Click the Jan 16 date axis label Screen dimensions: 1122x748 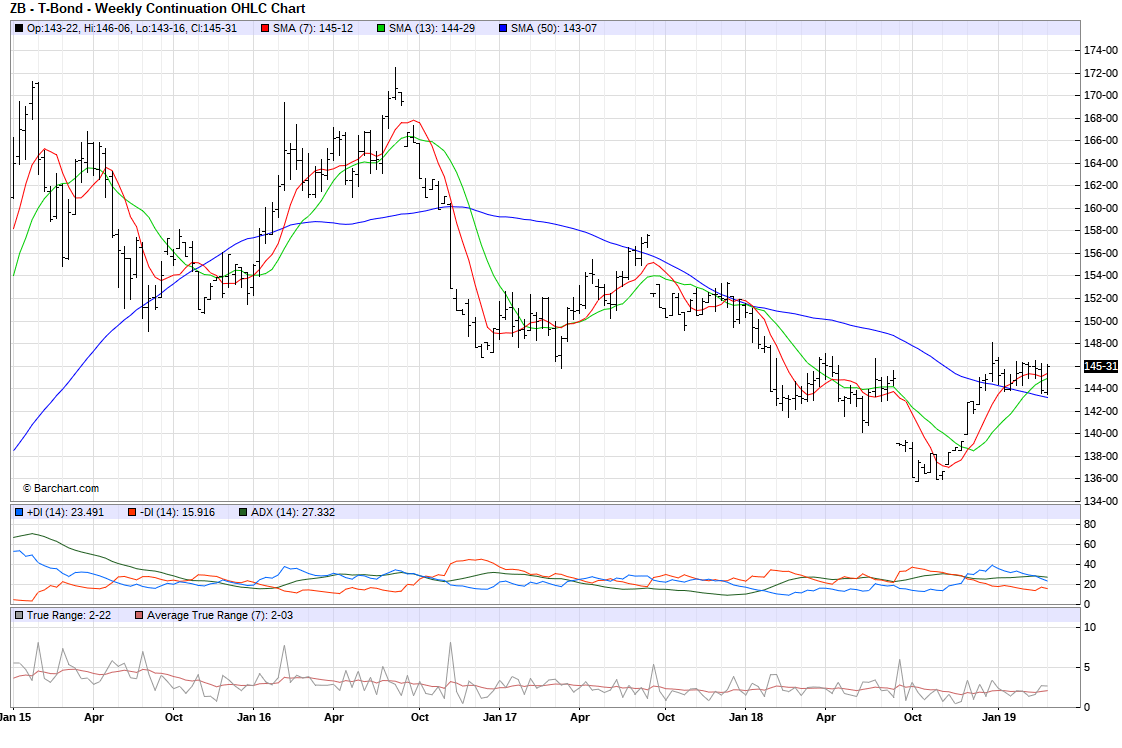(254, 717)
